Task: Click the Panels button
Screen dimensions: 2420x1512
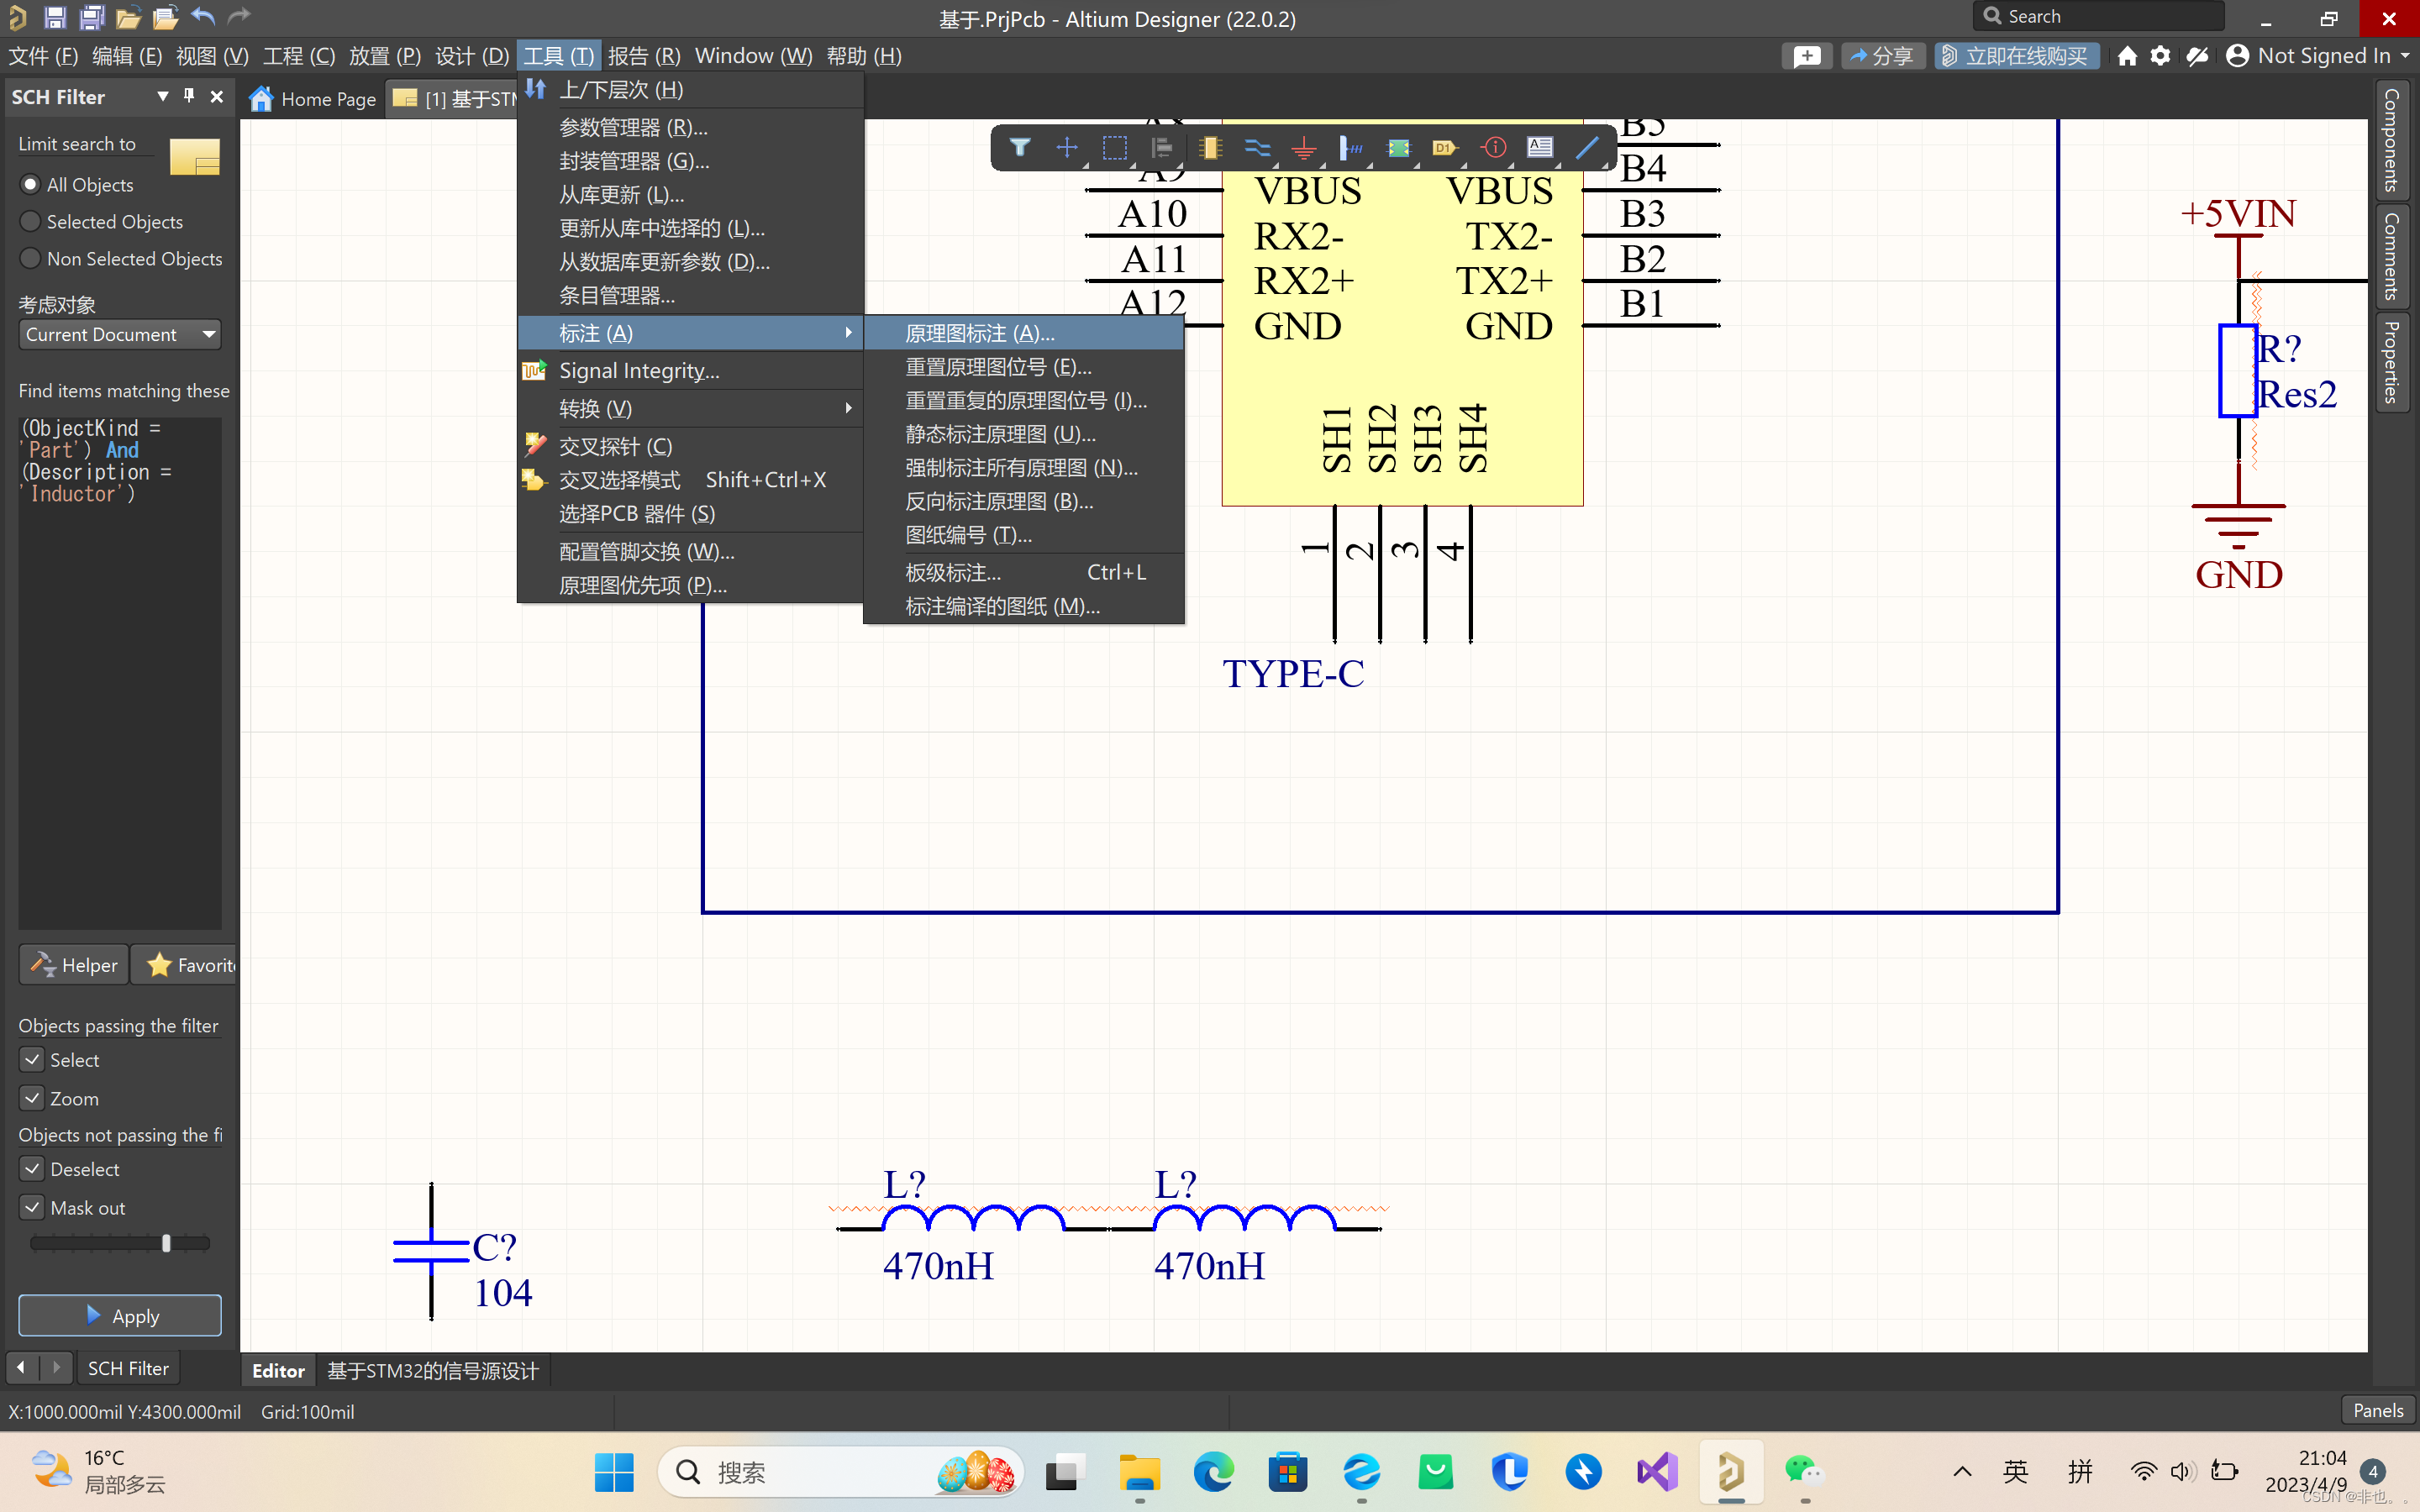Action: click(2377, 1410)
